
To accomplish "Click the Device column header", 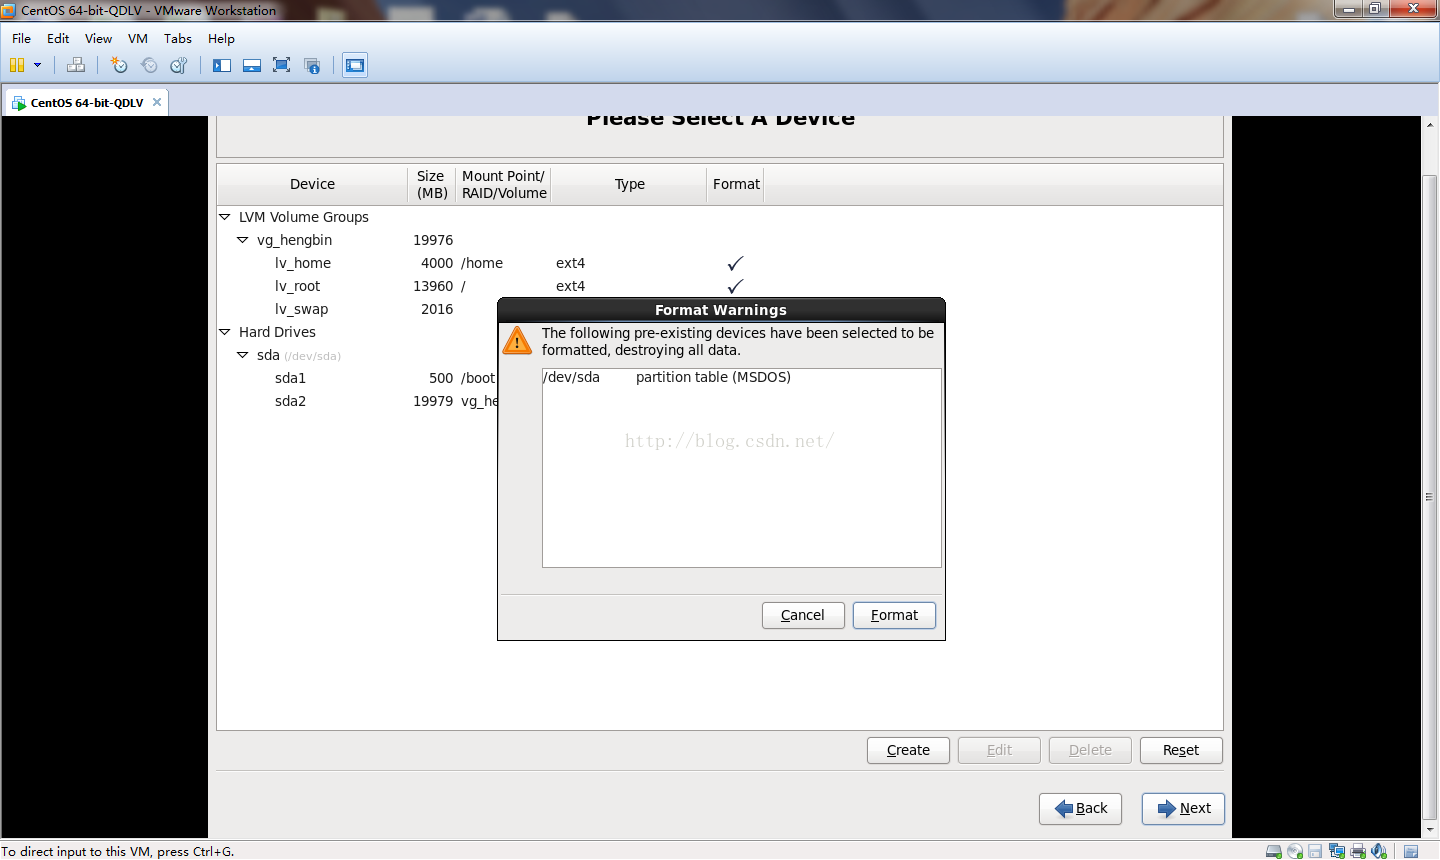I will [312, 184].
